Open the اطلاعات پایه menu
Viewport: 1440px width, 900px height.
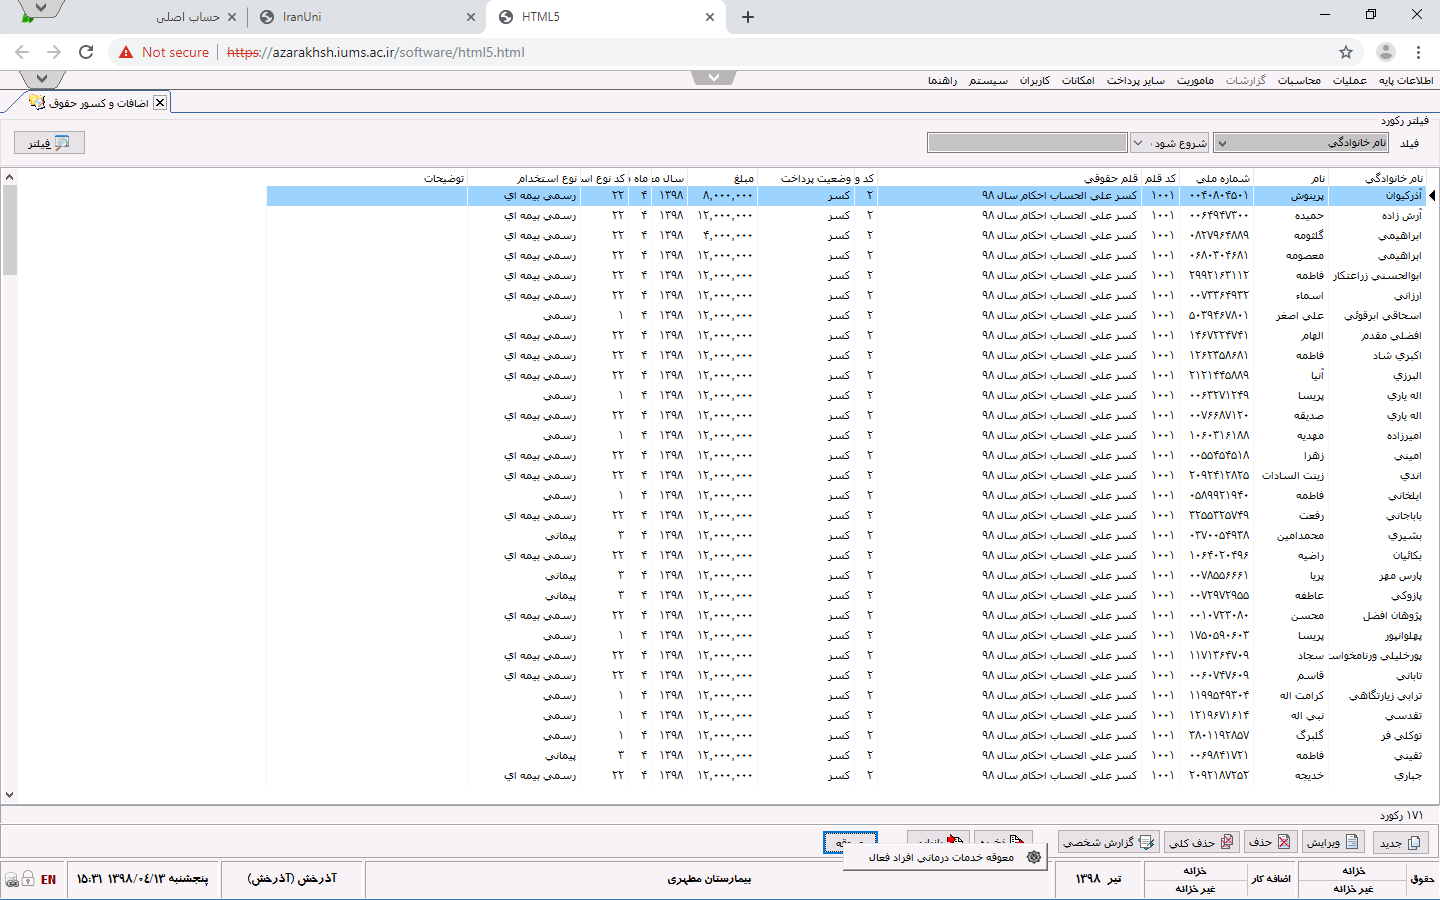click(1406, 80)
